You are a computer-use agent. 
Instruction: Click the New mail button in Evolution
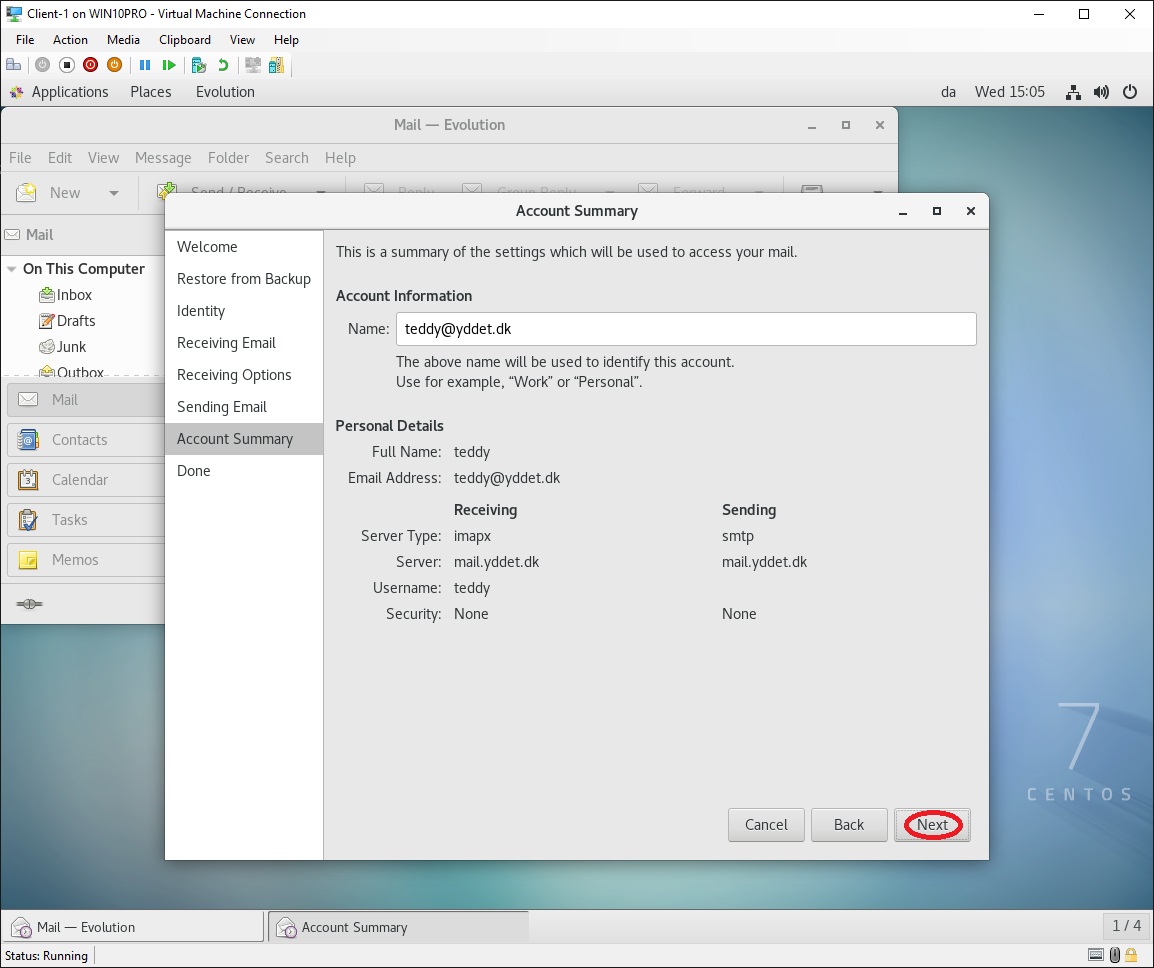pos(49,193)
